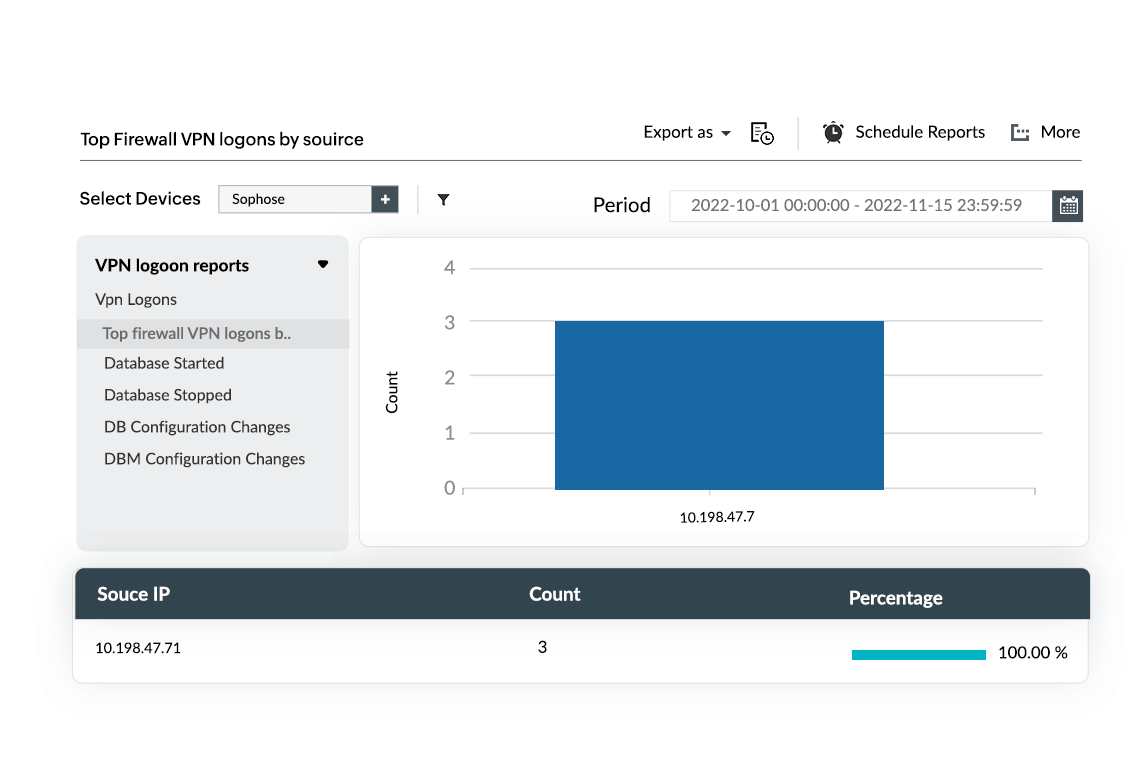Open the calendar date picker icon
Screen dimensions: 1146x783
point(1068,206)
